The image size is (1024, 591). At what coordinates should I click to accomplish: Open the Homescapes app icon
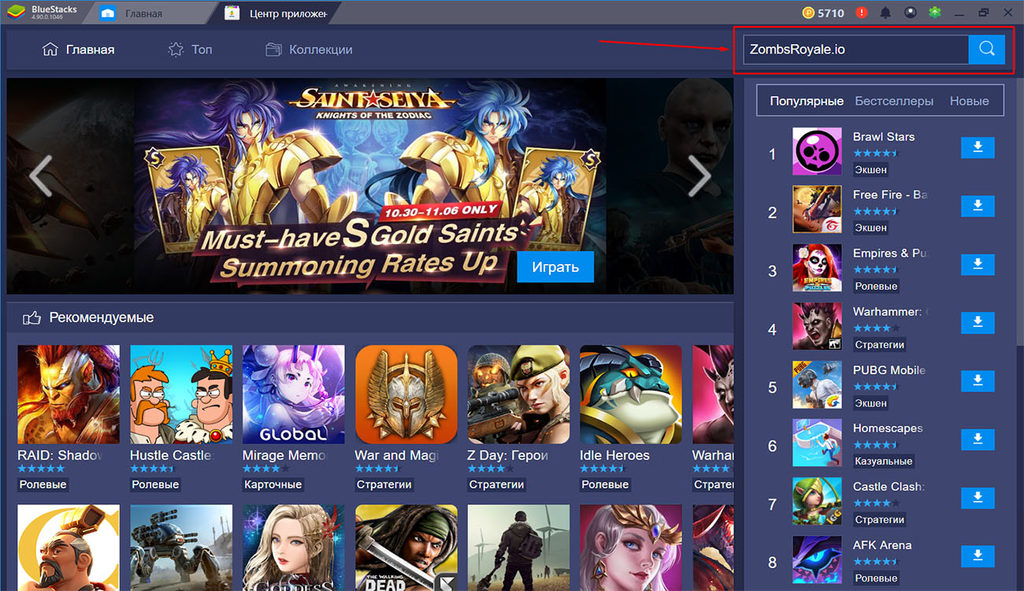click(x=817, y=443)
